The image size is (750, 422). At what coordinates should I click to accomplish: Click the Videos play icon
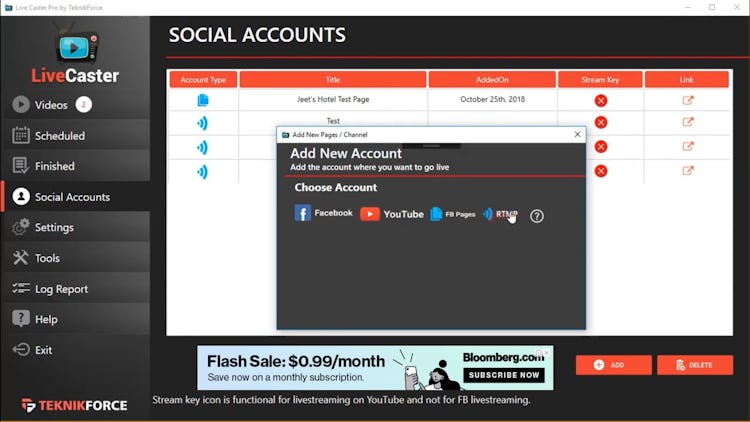point(21,105)
